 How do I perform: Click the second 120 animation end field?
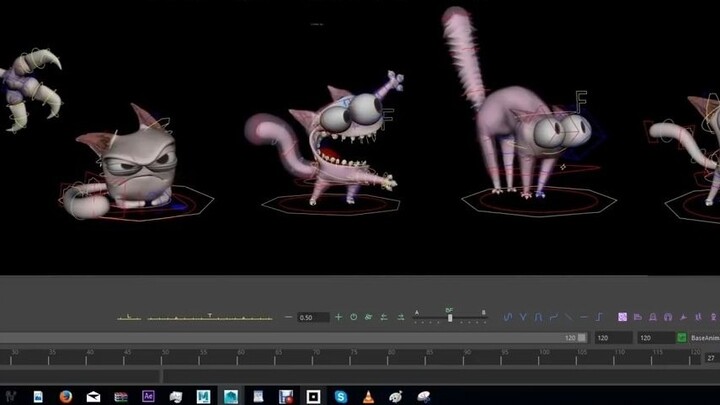point(656,338)
